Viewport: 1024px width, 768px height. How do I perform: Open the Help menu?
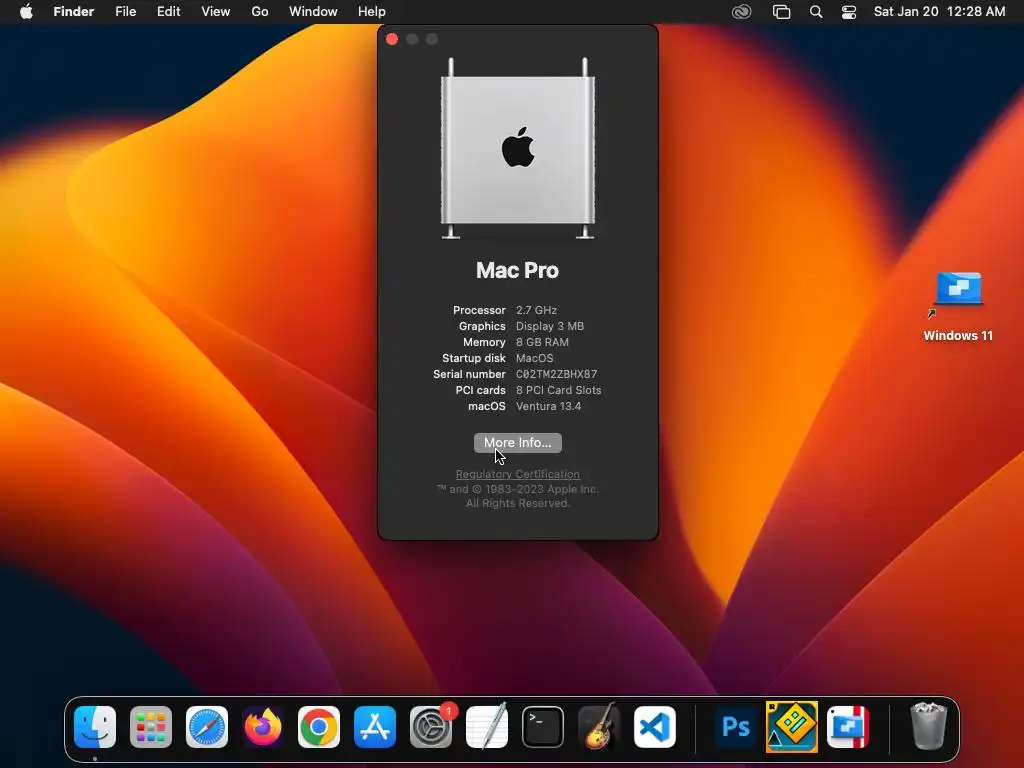click(x=372, y=12)
